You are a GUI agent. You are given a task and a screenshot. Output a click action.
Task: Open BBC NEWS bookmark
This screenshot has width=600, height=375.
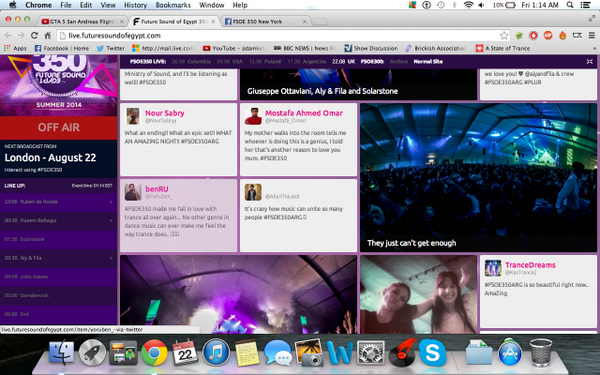[305, 48]
